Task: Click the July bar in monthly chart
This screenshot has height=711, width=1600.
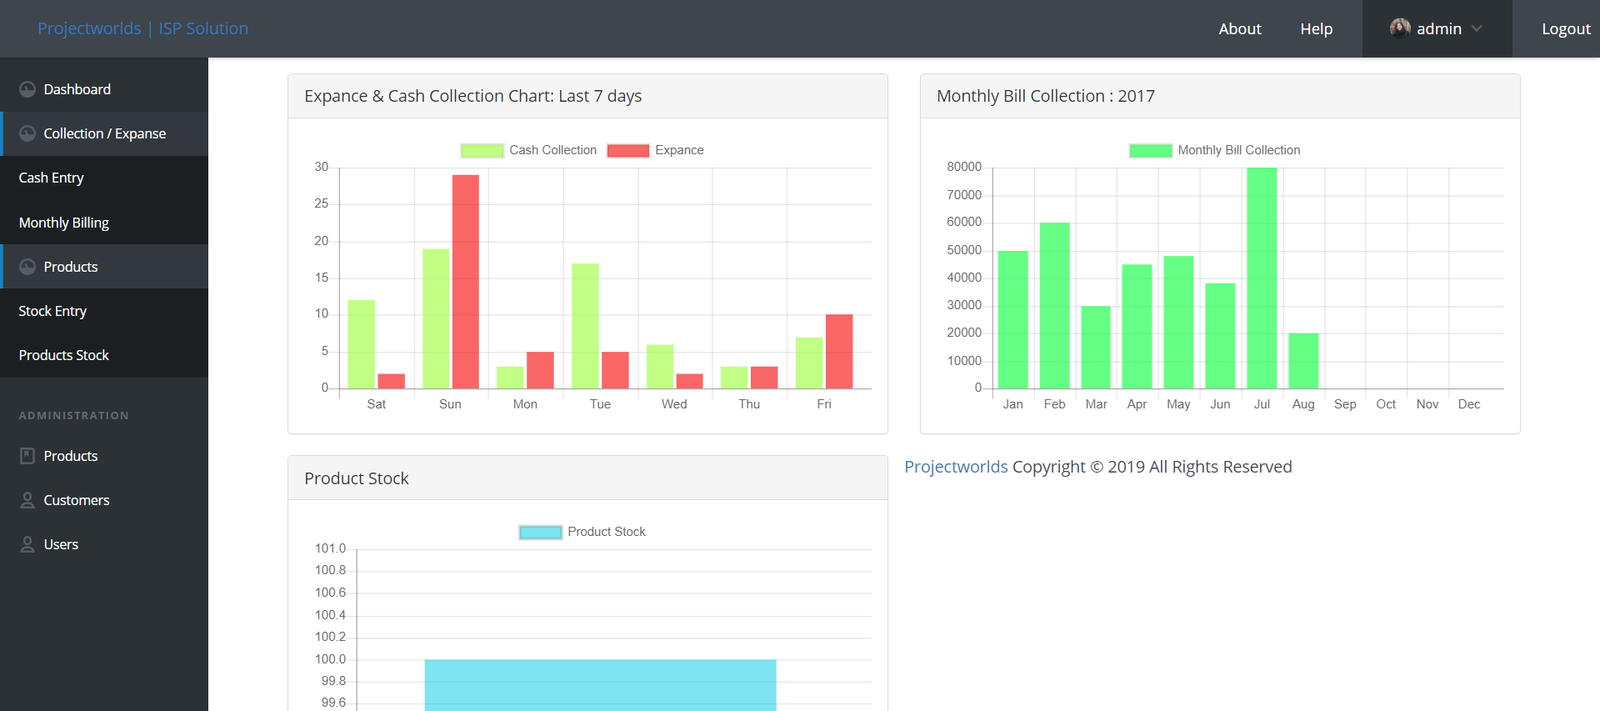Action: 1261,278
